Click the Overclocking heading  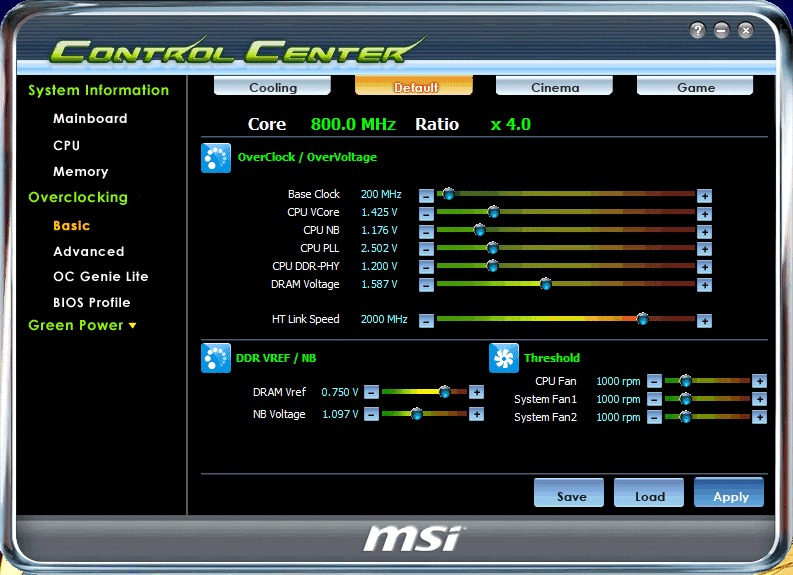pos(78,197)
